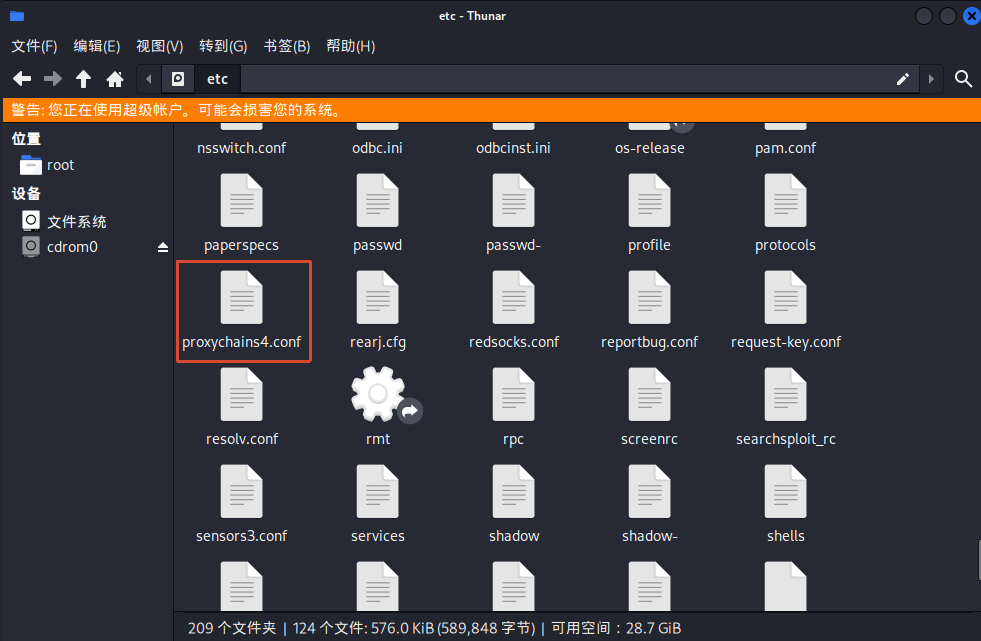Go forward to the next folder
The width and height of the screenshot is (981, 641).
point(53,79)
